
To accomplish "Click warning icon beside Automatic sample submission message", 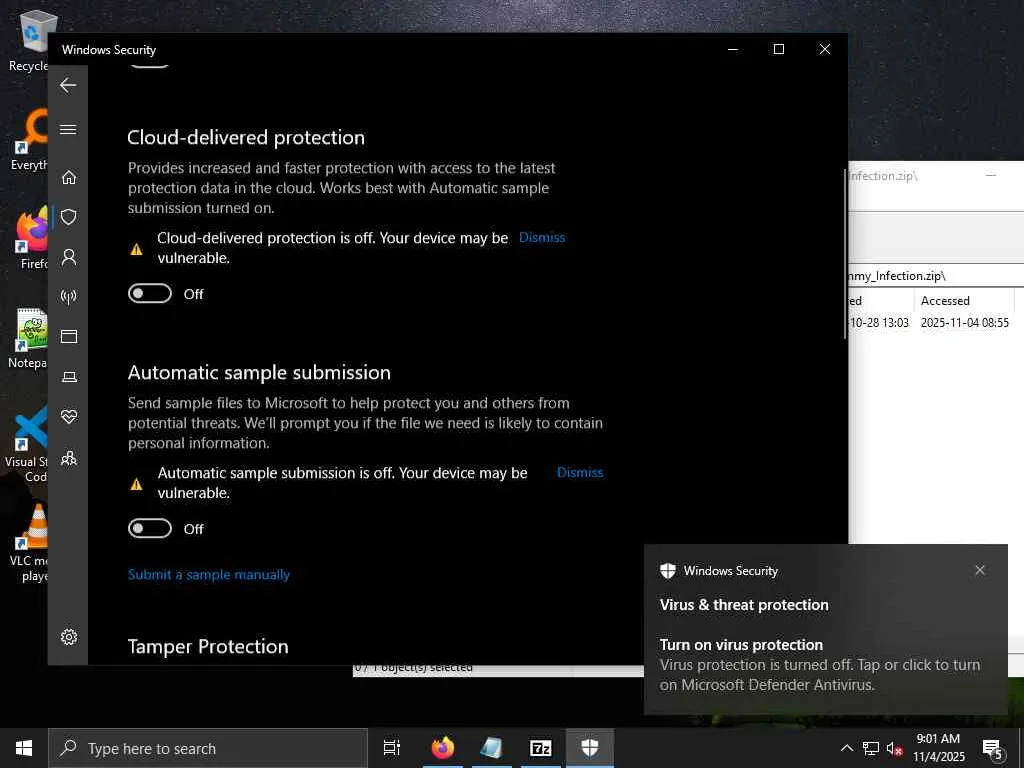I will 136,484.
